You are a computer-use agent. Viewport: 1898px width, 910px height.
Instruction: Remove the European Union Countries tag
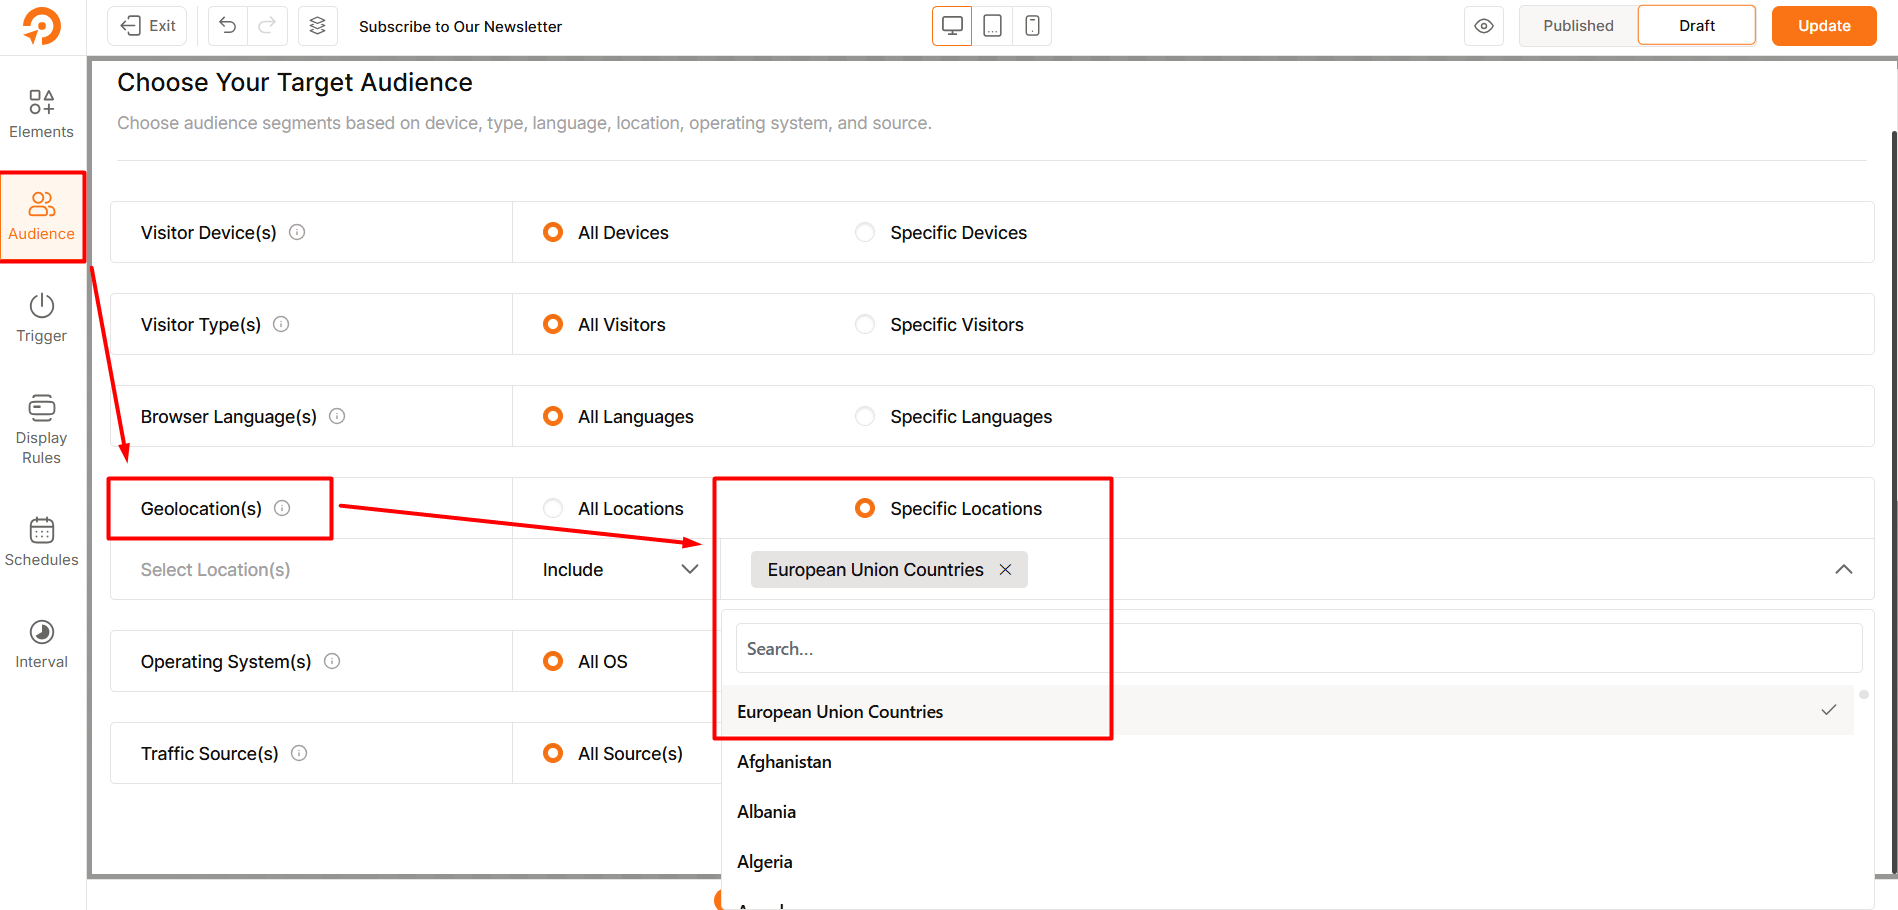click(x=1006, y=569)
